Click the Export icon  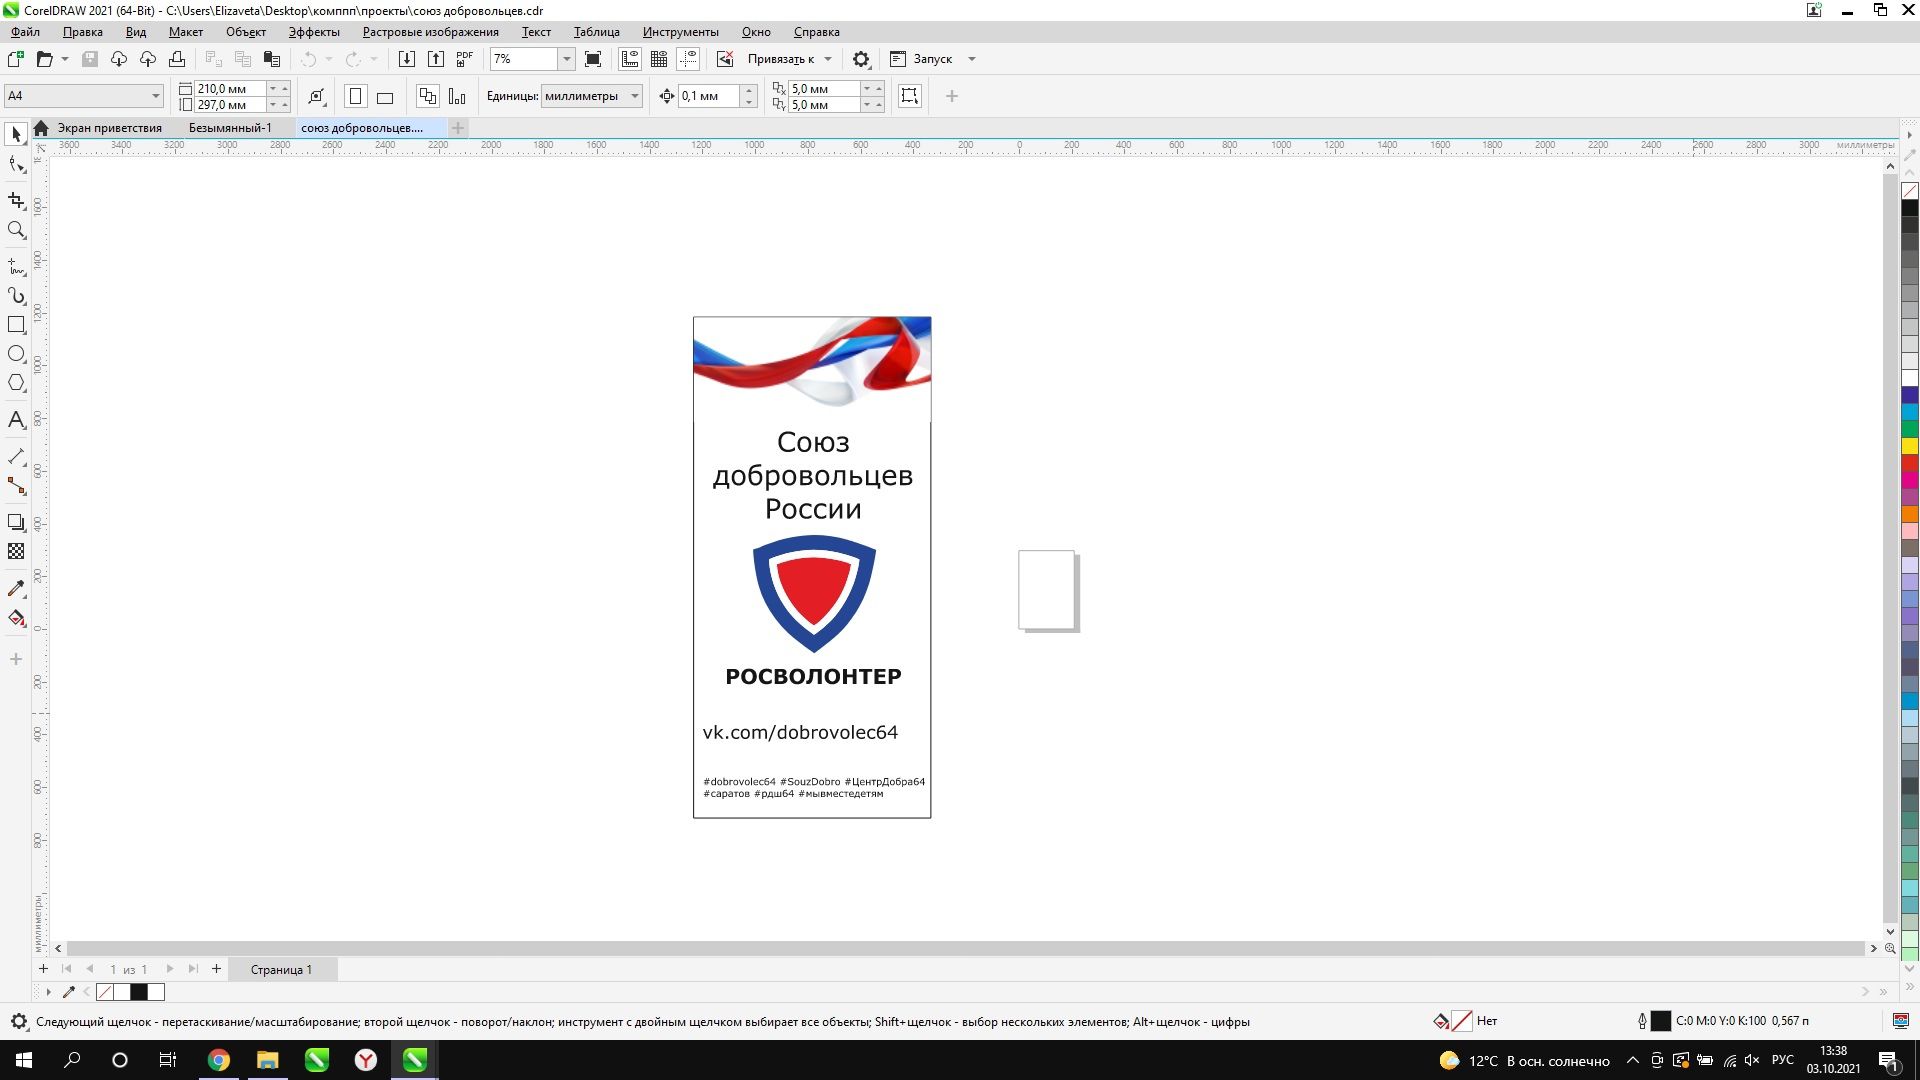pyautogui.click(x=435, y=59)
